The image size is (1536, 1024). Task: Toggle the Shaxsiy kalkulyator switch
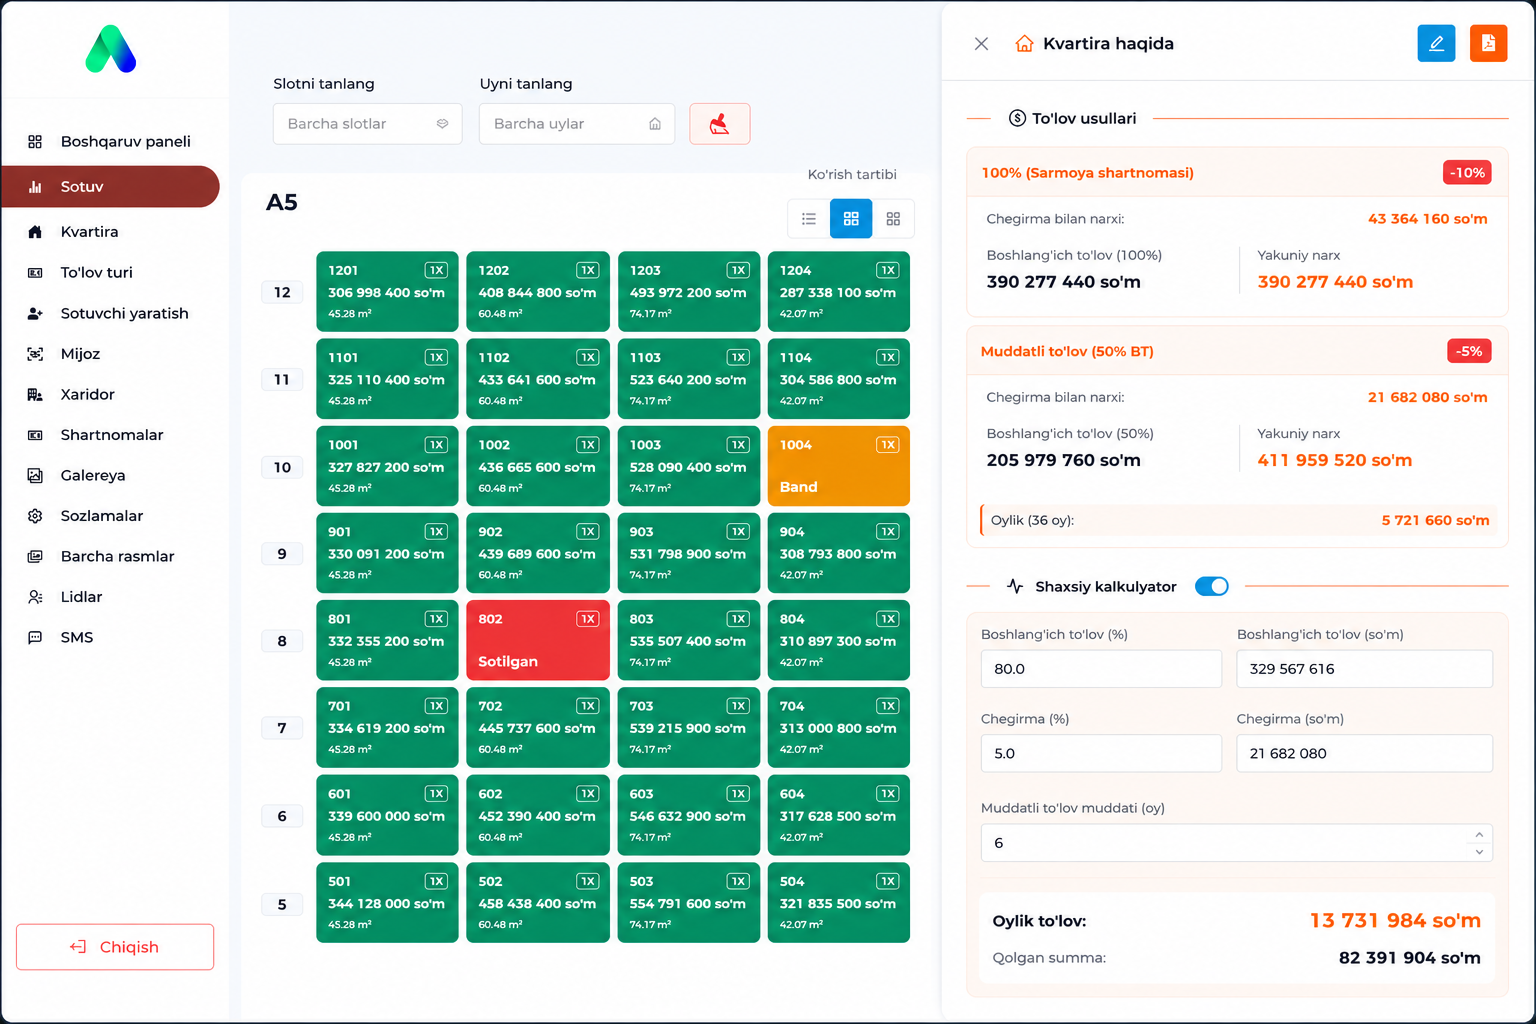(1212, 586)
